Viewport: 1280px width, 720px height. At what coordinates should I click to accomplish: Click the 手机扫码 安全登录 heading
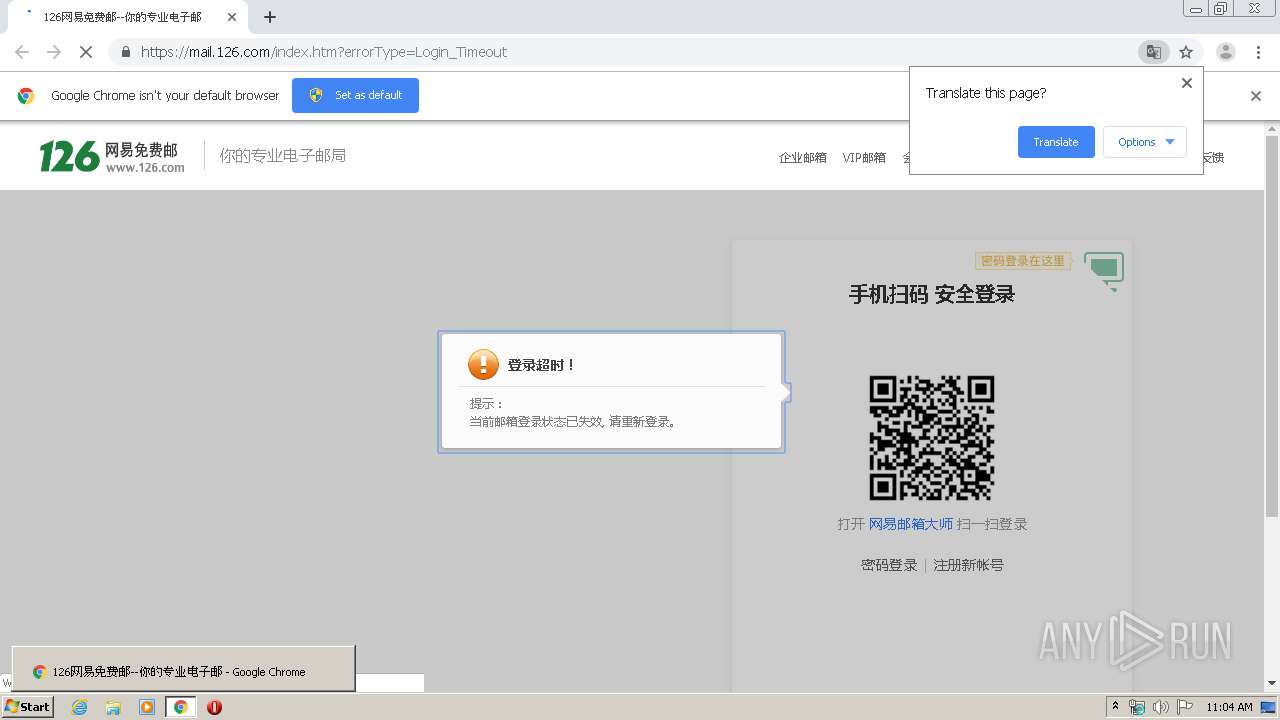pyautogui.click(x=932, y=294)
